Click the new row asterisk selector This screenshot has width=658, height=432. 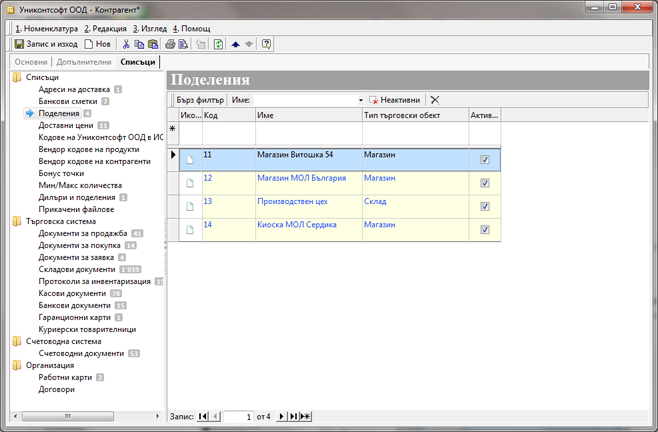[x=172, y=134]
